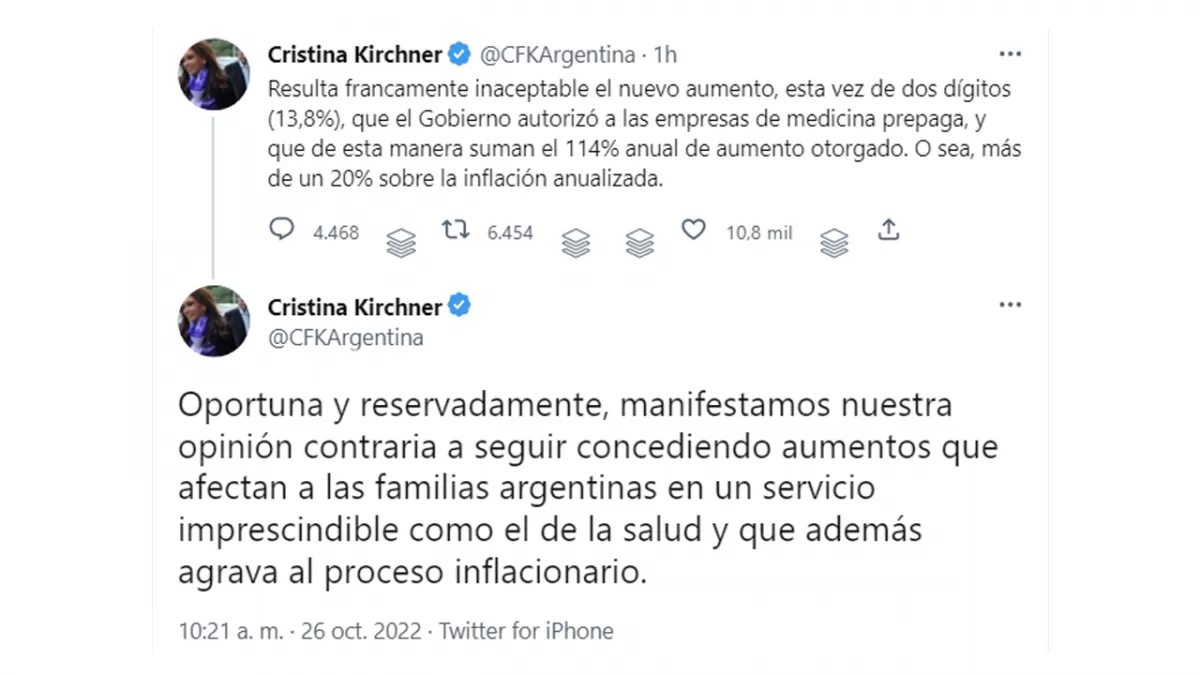This screenshot has width=1200, height=675.
Task: Click the 10,8 mil likes counter
Action: (x=758, y=232)
